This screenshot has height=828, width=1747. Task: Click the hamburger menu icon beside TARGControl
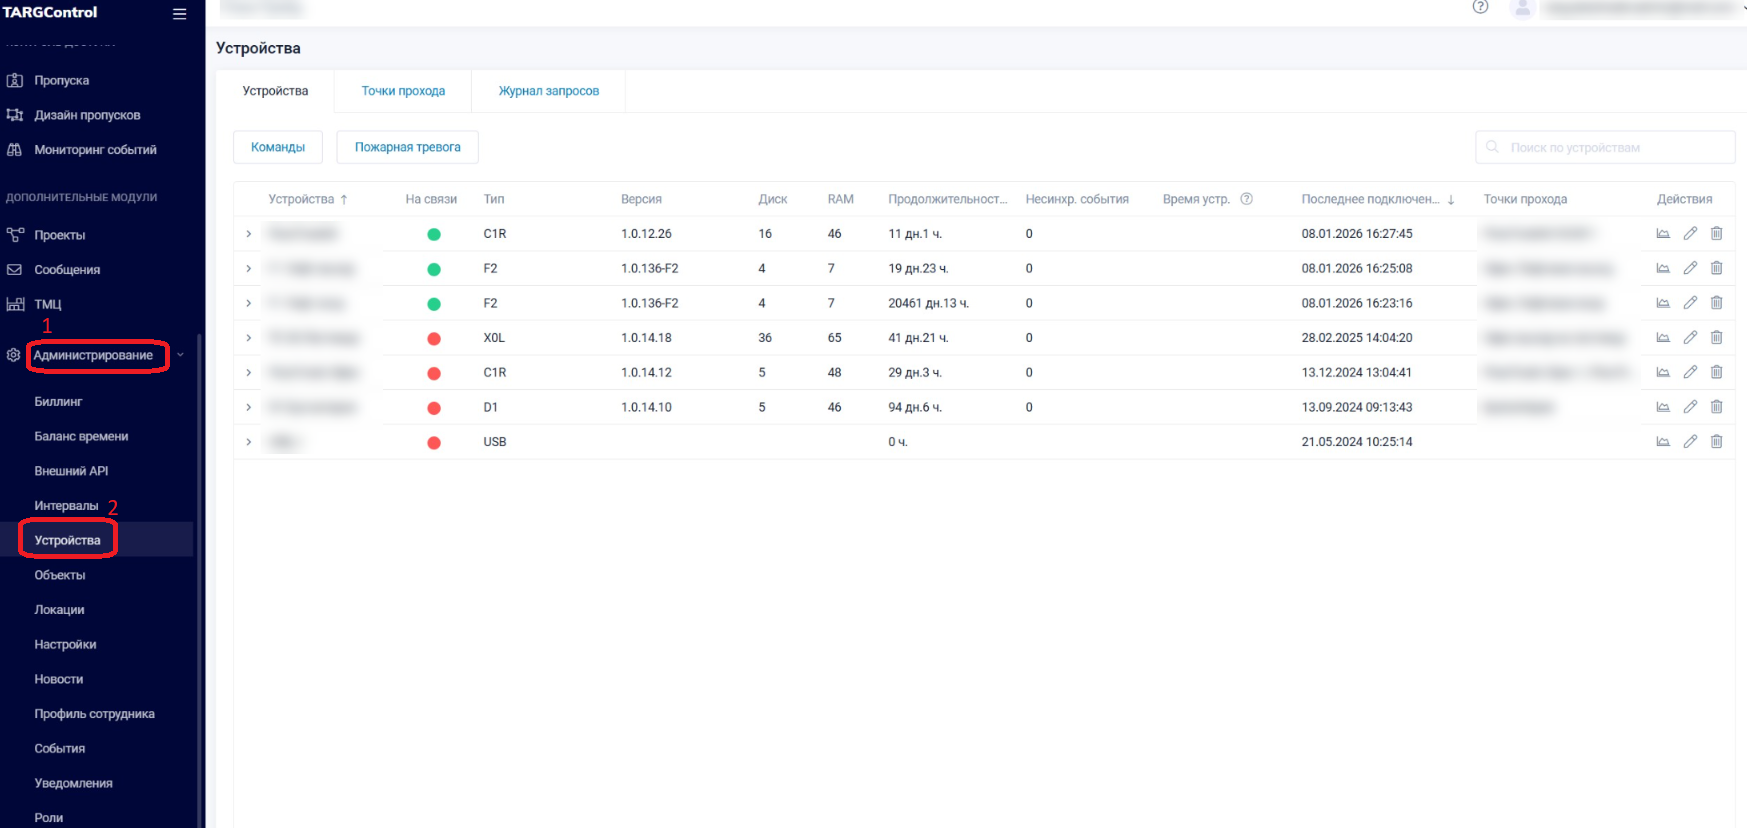(x=180, y=14)
